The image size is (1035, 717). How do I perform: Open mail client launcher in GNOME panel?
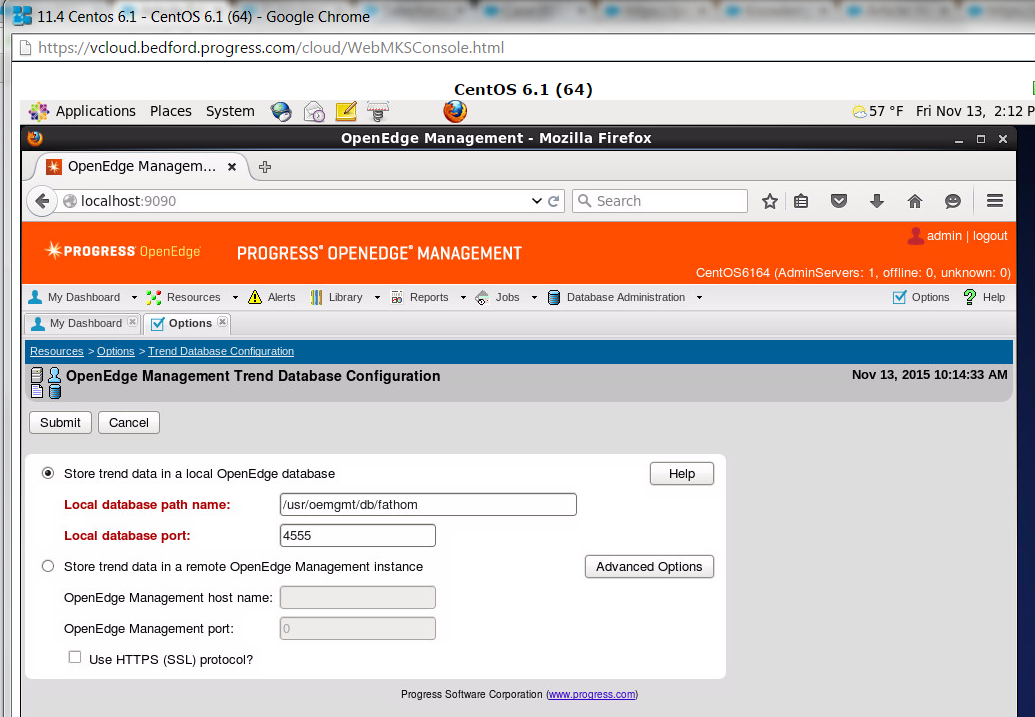pos(314,112)
